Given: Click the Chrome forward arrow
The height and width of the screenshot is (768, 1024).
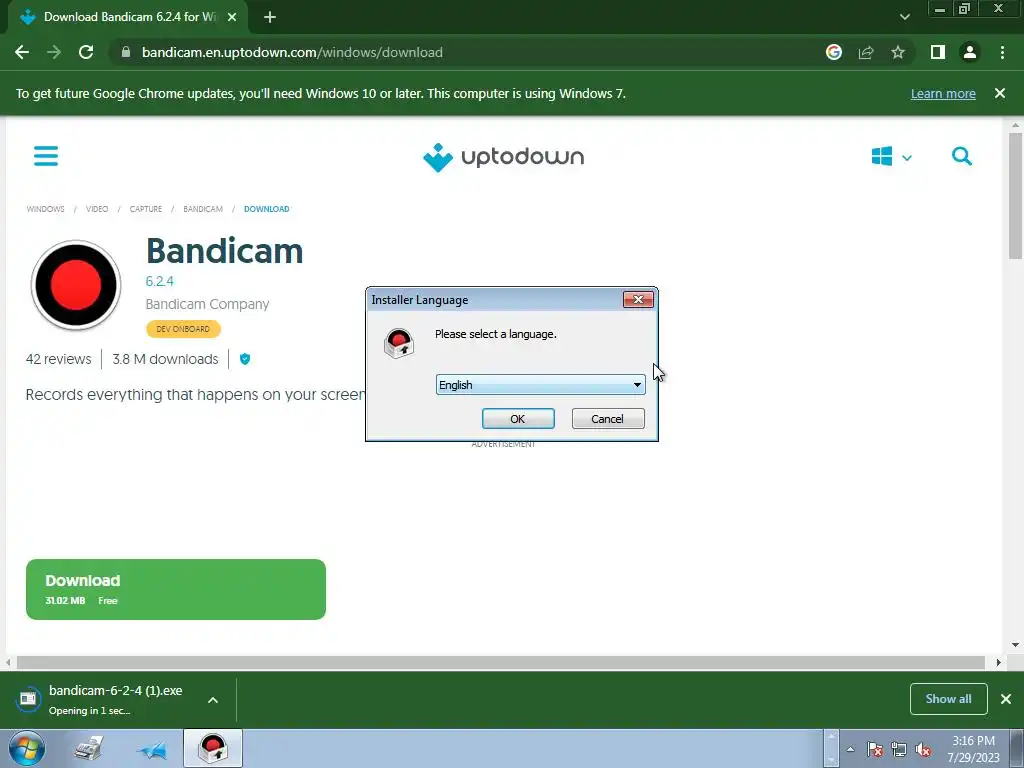Looking at the screenshot, I should point(54,52).
